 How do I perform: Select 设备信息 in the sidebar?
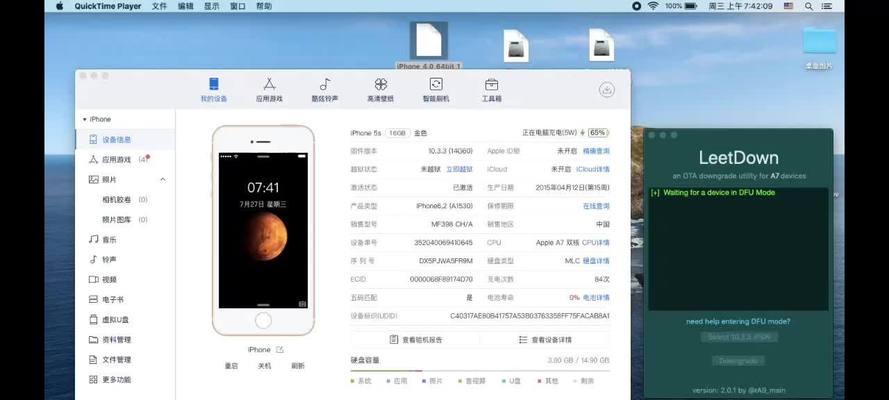click(125, 139)
